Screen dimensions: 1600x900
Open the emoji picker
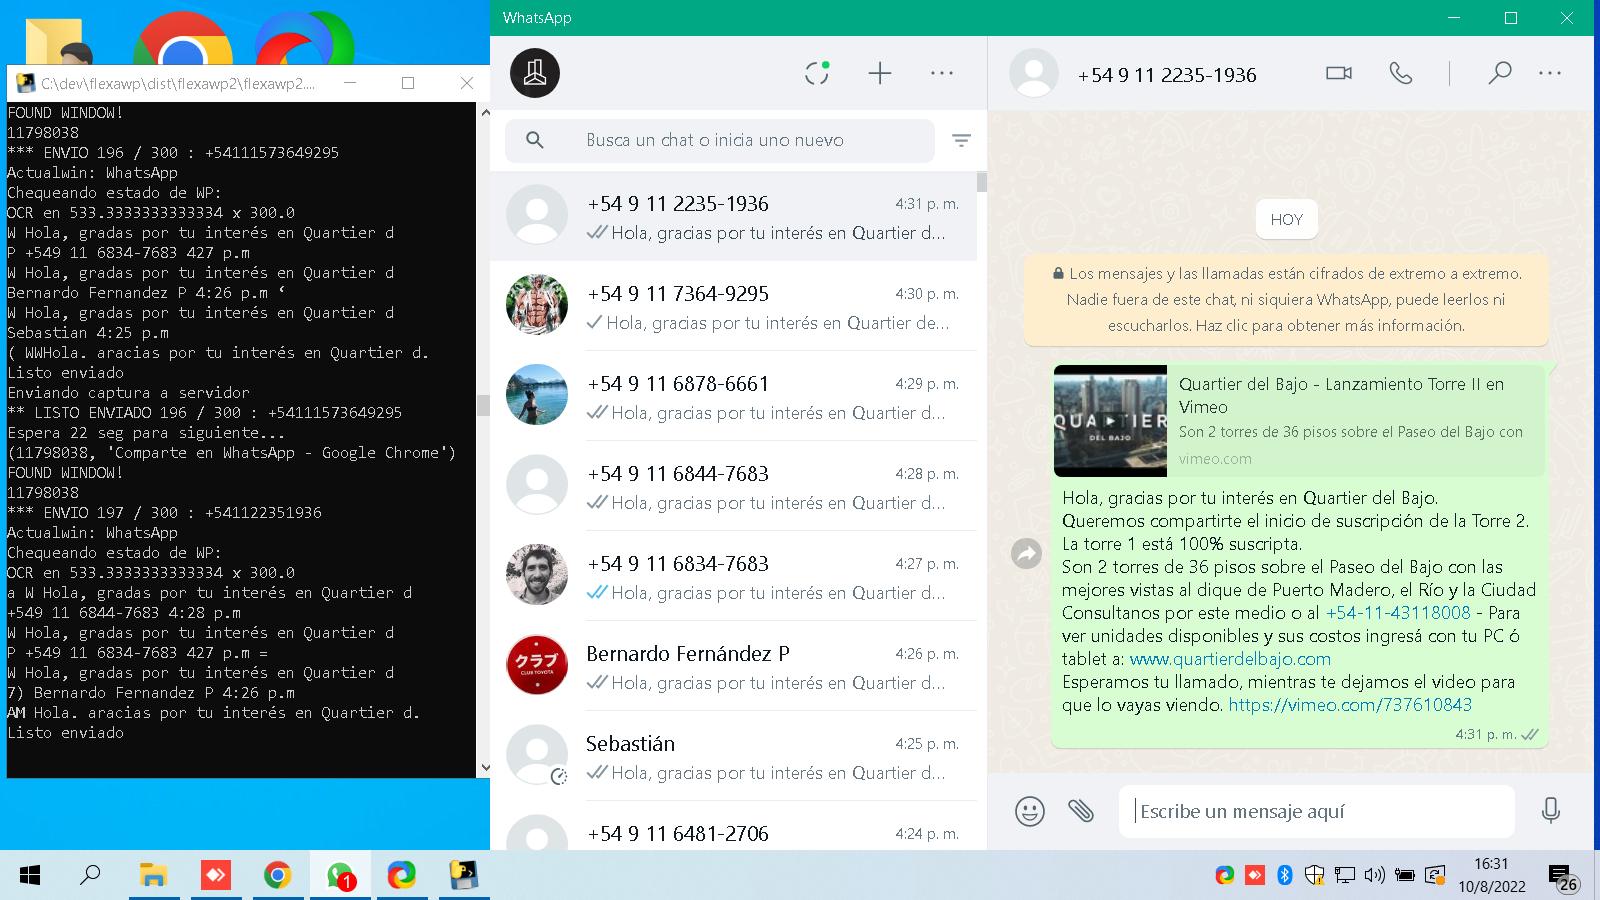pos(1030,810)
